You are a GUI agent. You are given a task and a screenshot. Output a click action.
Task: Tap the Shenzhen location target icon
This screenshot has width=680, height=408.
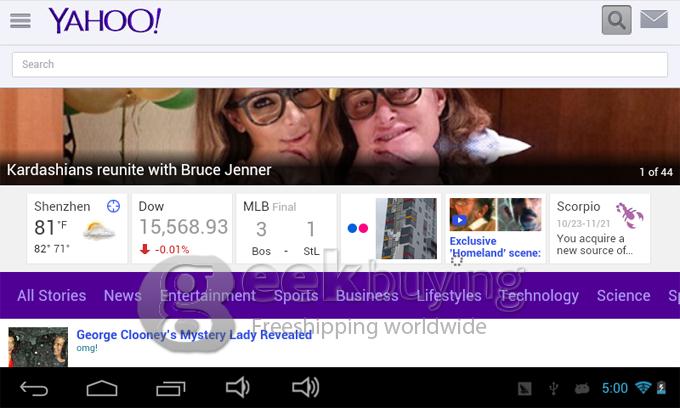pos(113,206)
